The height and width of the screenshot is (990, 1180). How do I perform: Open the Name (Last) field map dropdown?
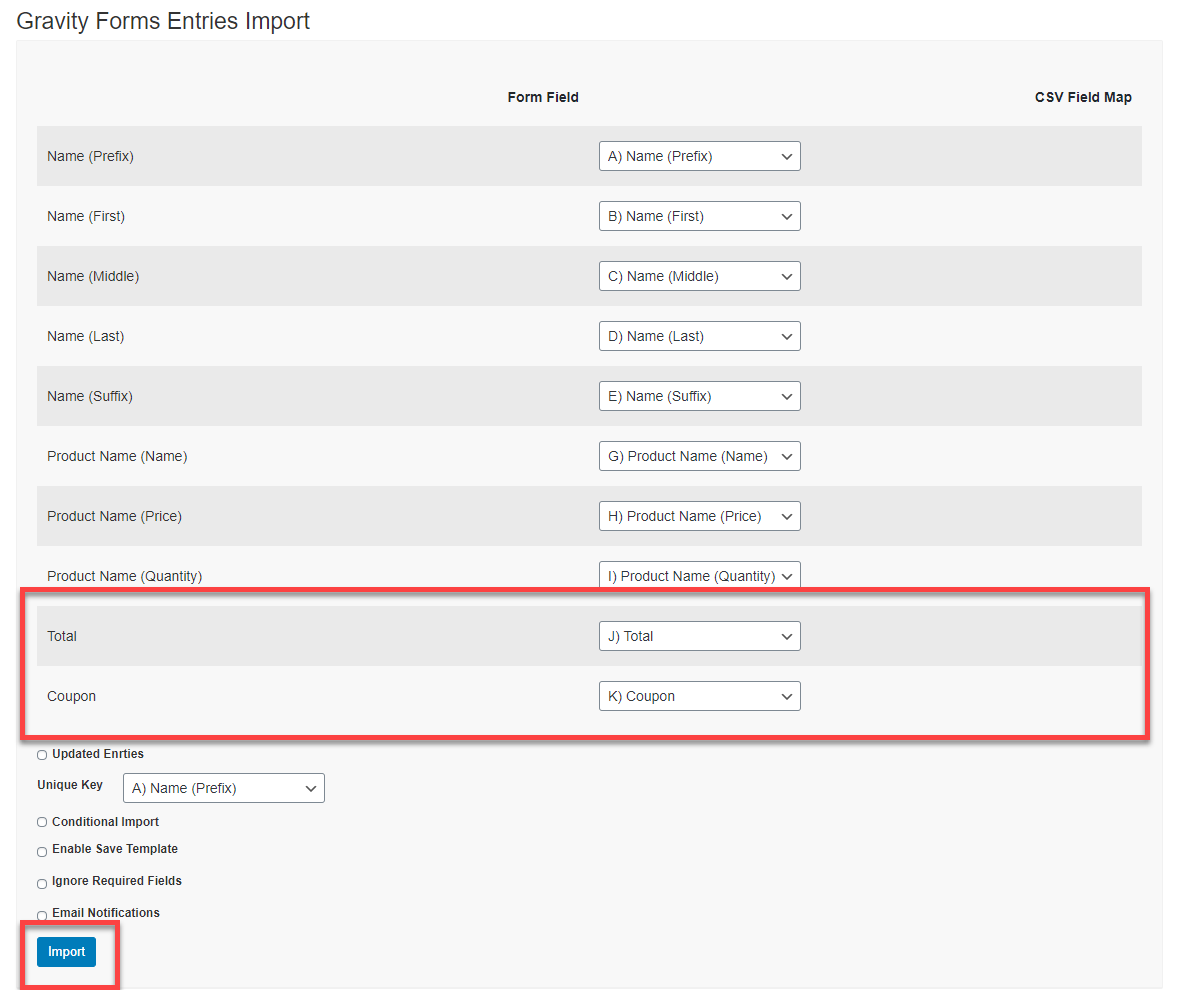pos(699,336)
